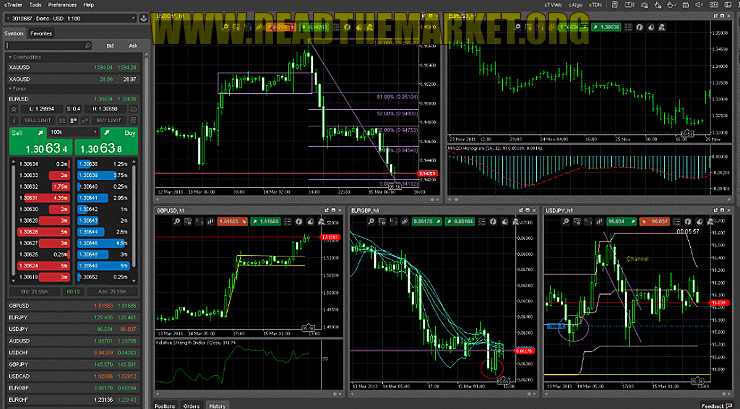Click the indicators f icon in GBPUSD chart

(x=298, y=221)
